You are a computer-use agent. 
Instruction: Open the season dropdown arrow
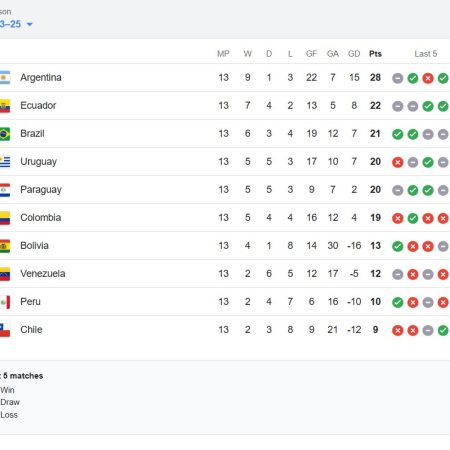(30, 24)
